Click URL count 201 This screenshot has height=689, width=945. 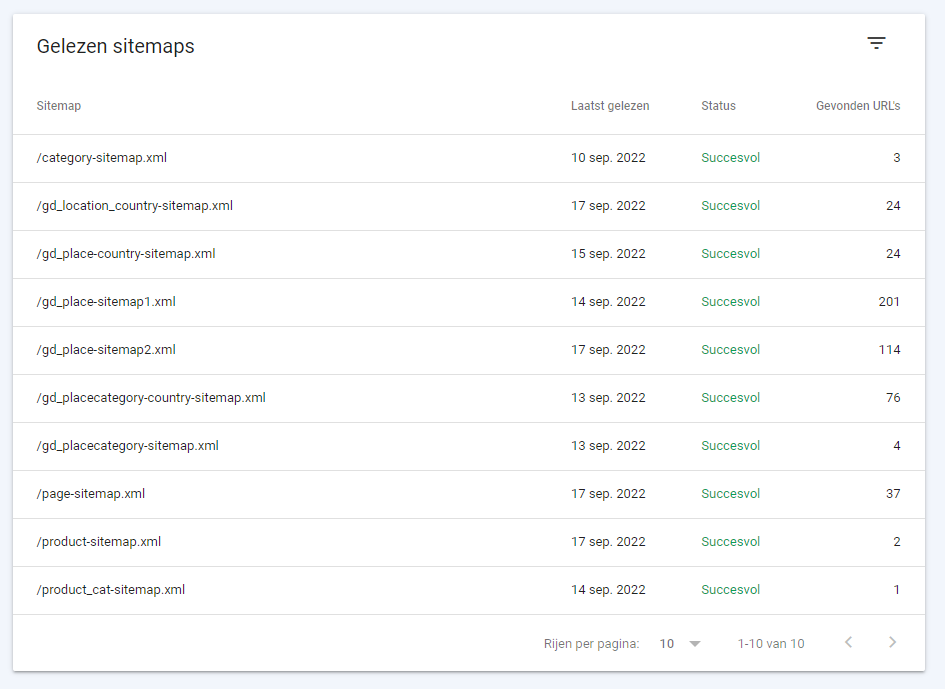click(x=889, y=301)
